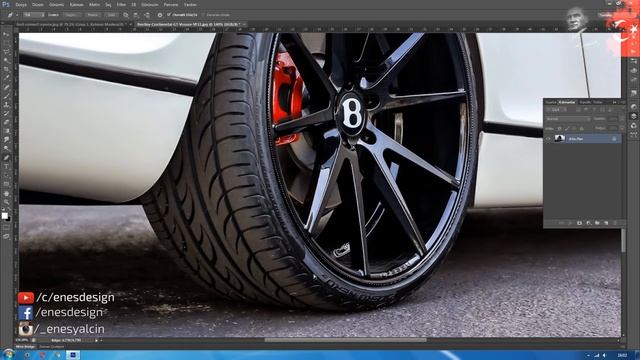Switch to the Mini Bridge tab
The height and width of the screenshot is (360, 640).
tap(25, 347)
